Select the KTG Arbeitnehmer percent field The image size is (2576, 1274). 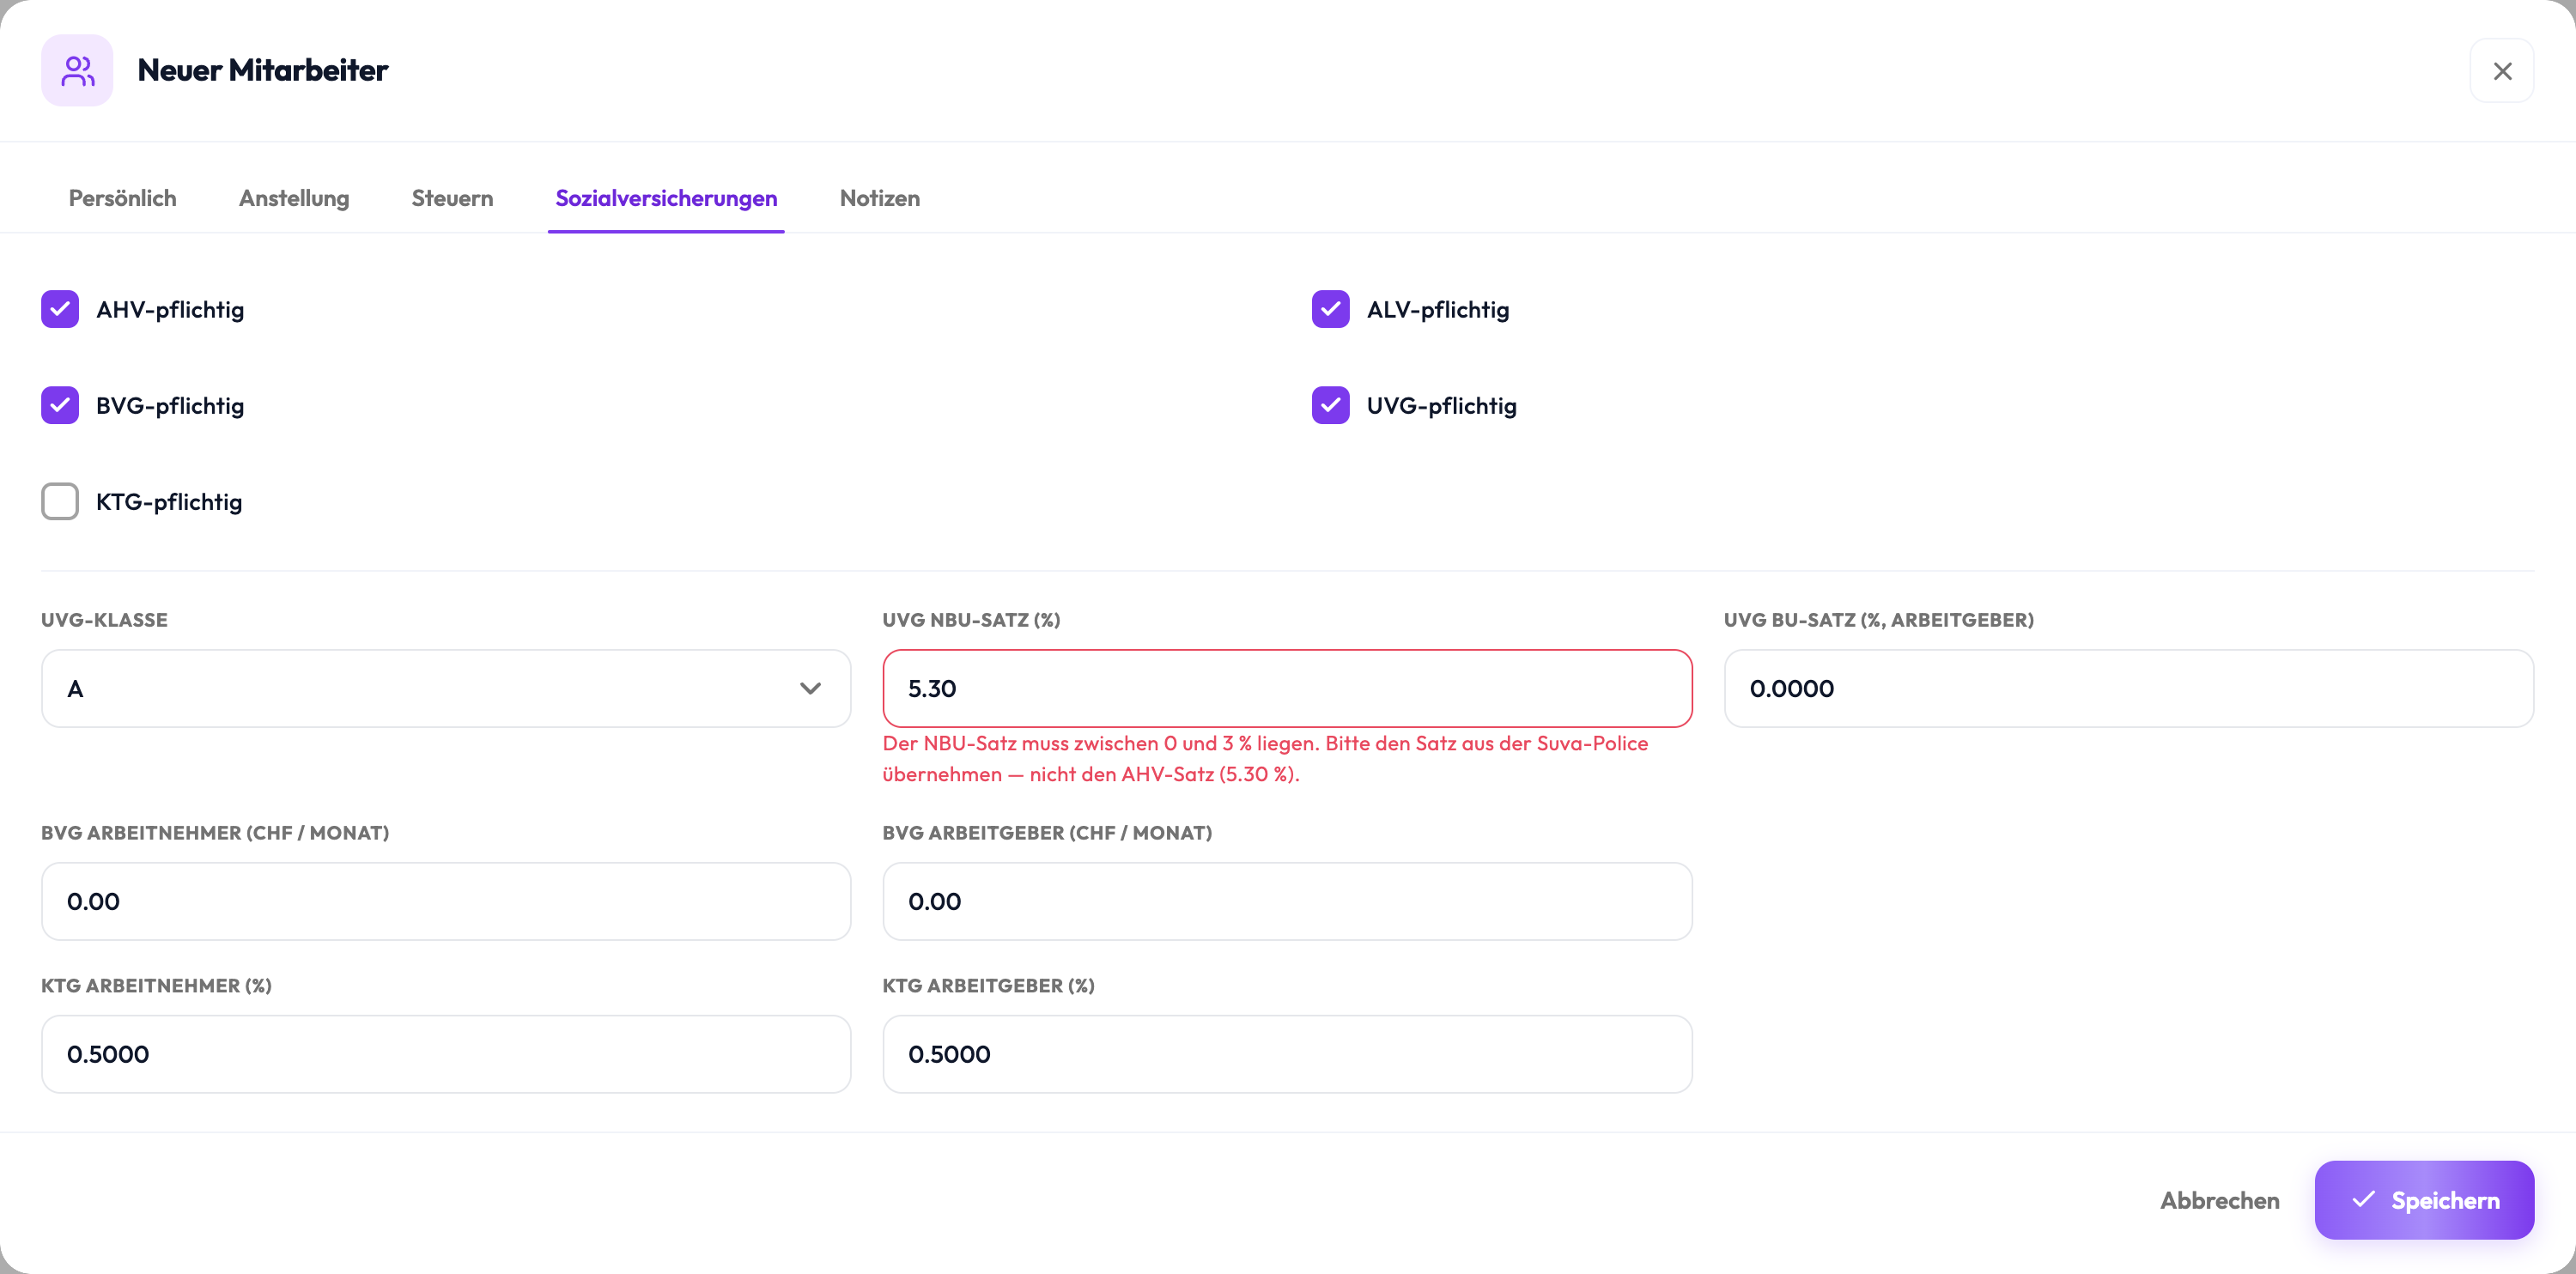(x=446, y=1054)
